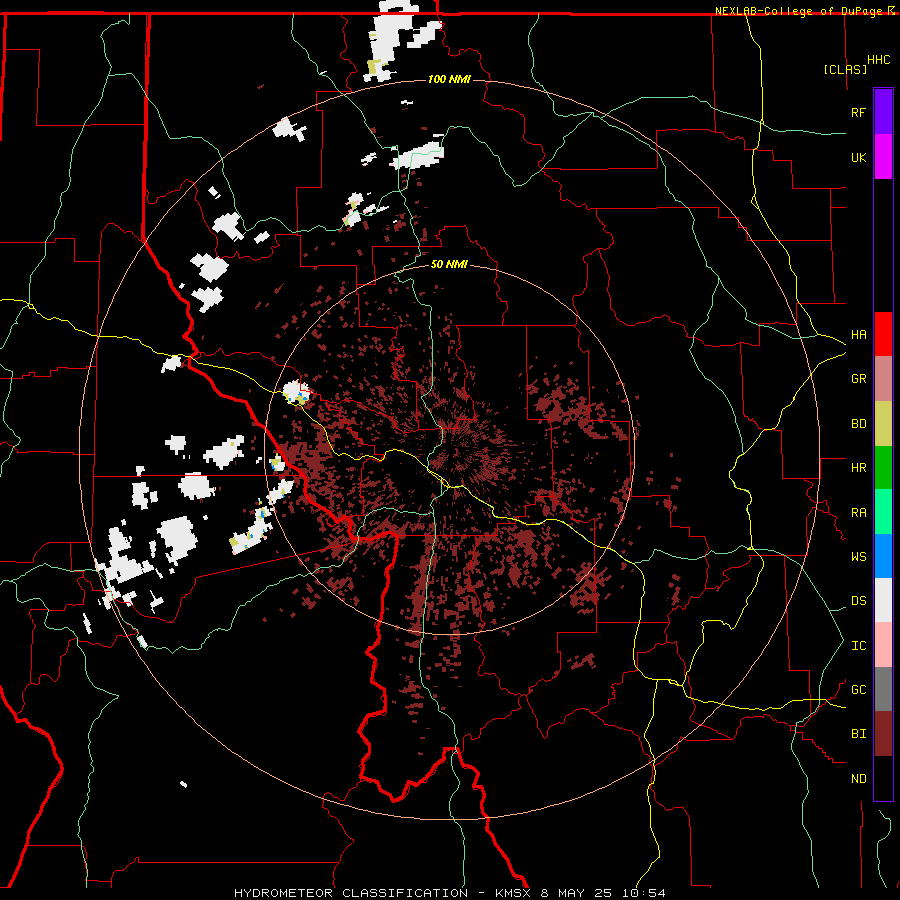Click the [CLAS] label
Image resolution: width=900 pixels, height=900 pixels.
click(x=845, y=69)
